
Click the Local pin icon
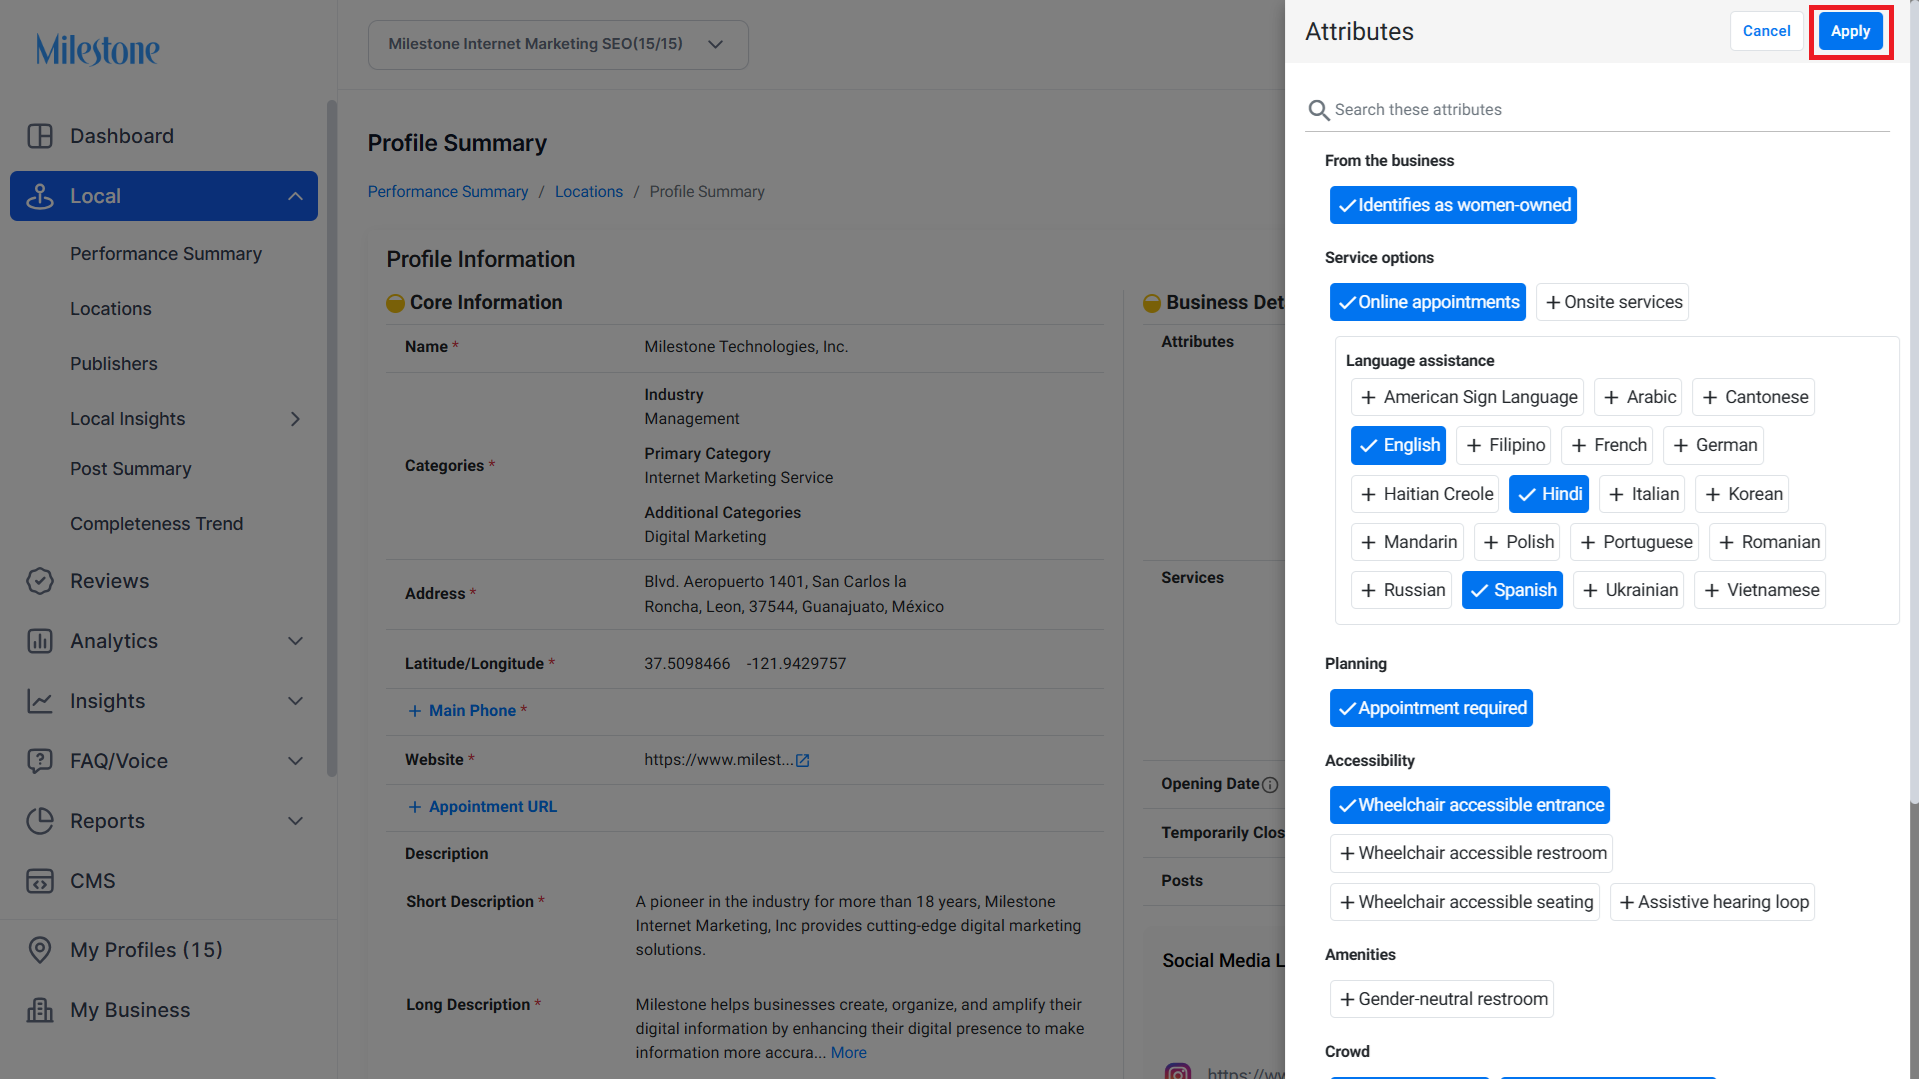pyautogui.click(x=40, y=196)
